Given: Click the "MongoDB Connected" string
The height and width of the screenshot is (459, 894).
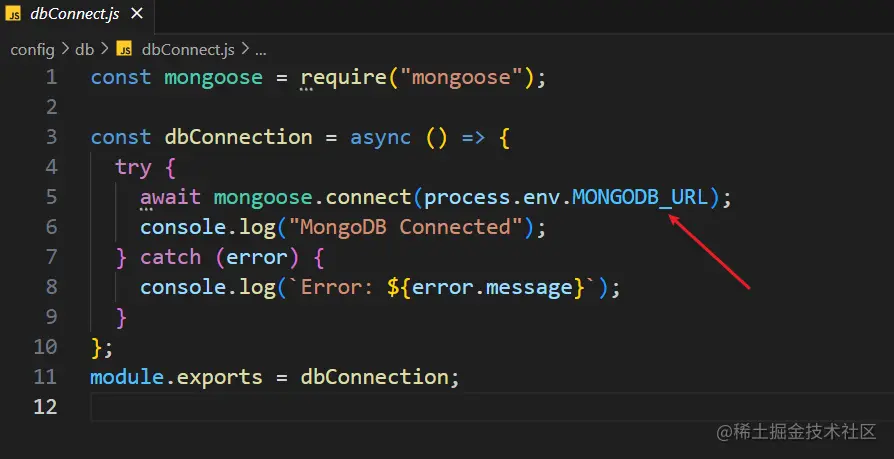Looking at the screenshot, I should click(405, 227).
